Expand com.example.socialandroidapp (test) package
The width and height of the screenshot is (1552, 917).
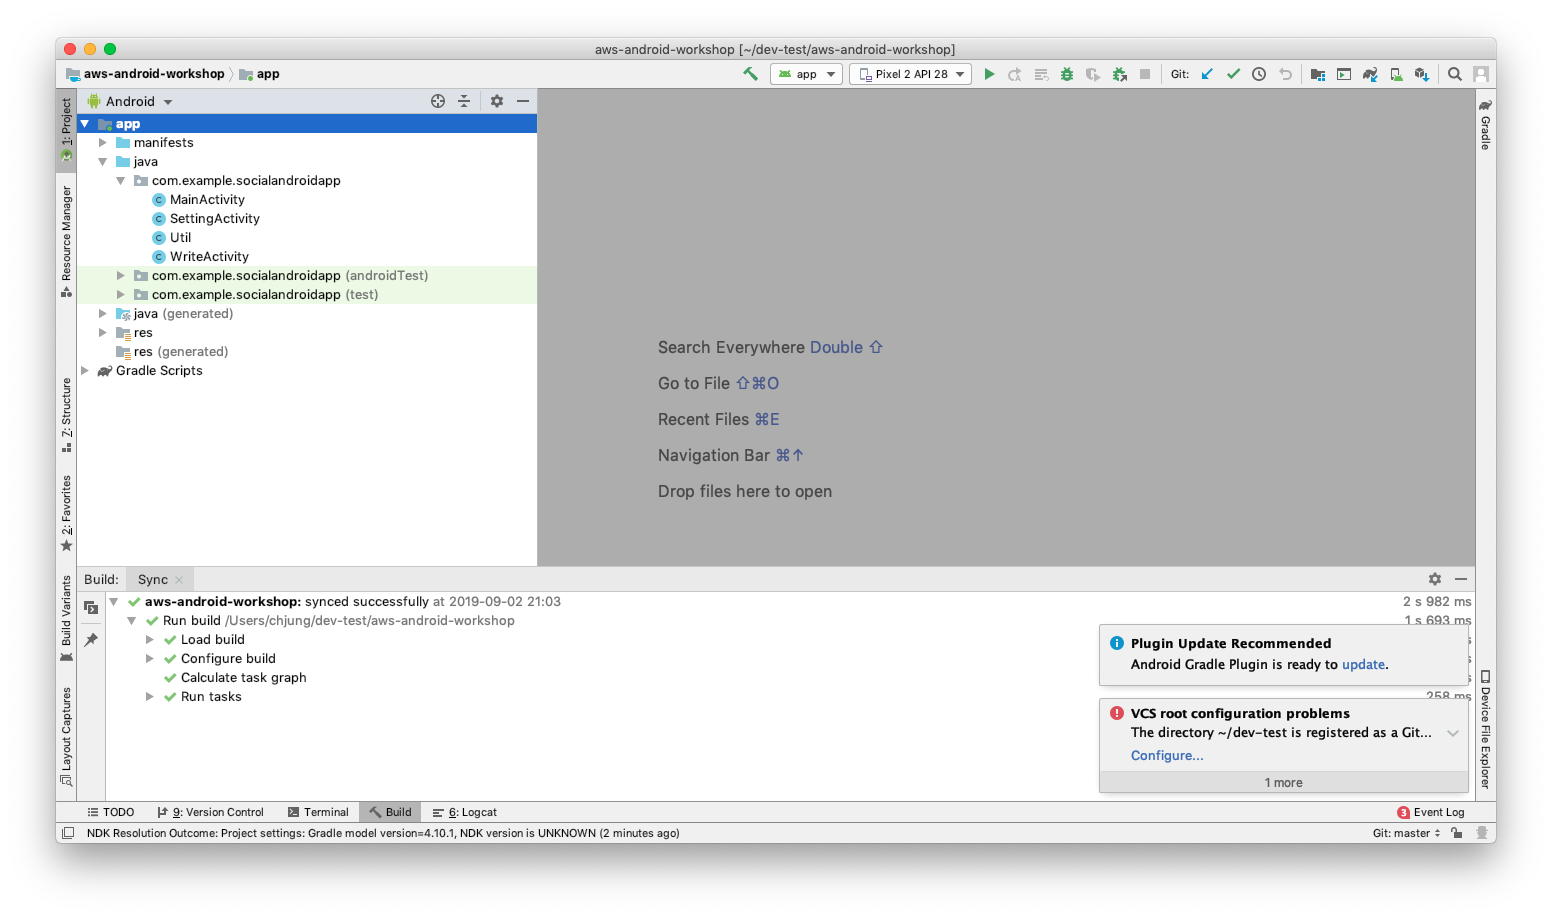click(x=121, y=295)
